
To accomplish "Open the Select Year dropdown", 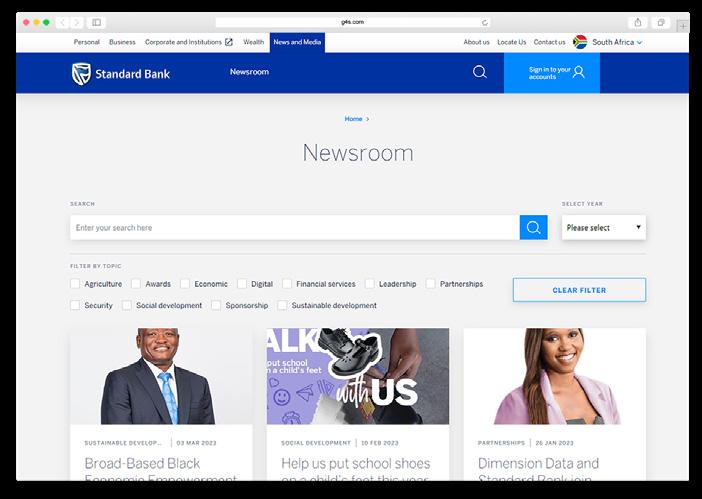I will [604, 227].
